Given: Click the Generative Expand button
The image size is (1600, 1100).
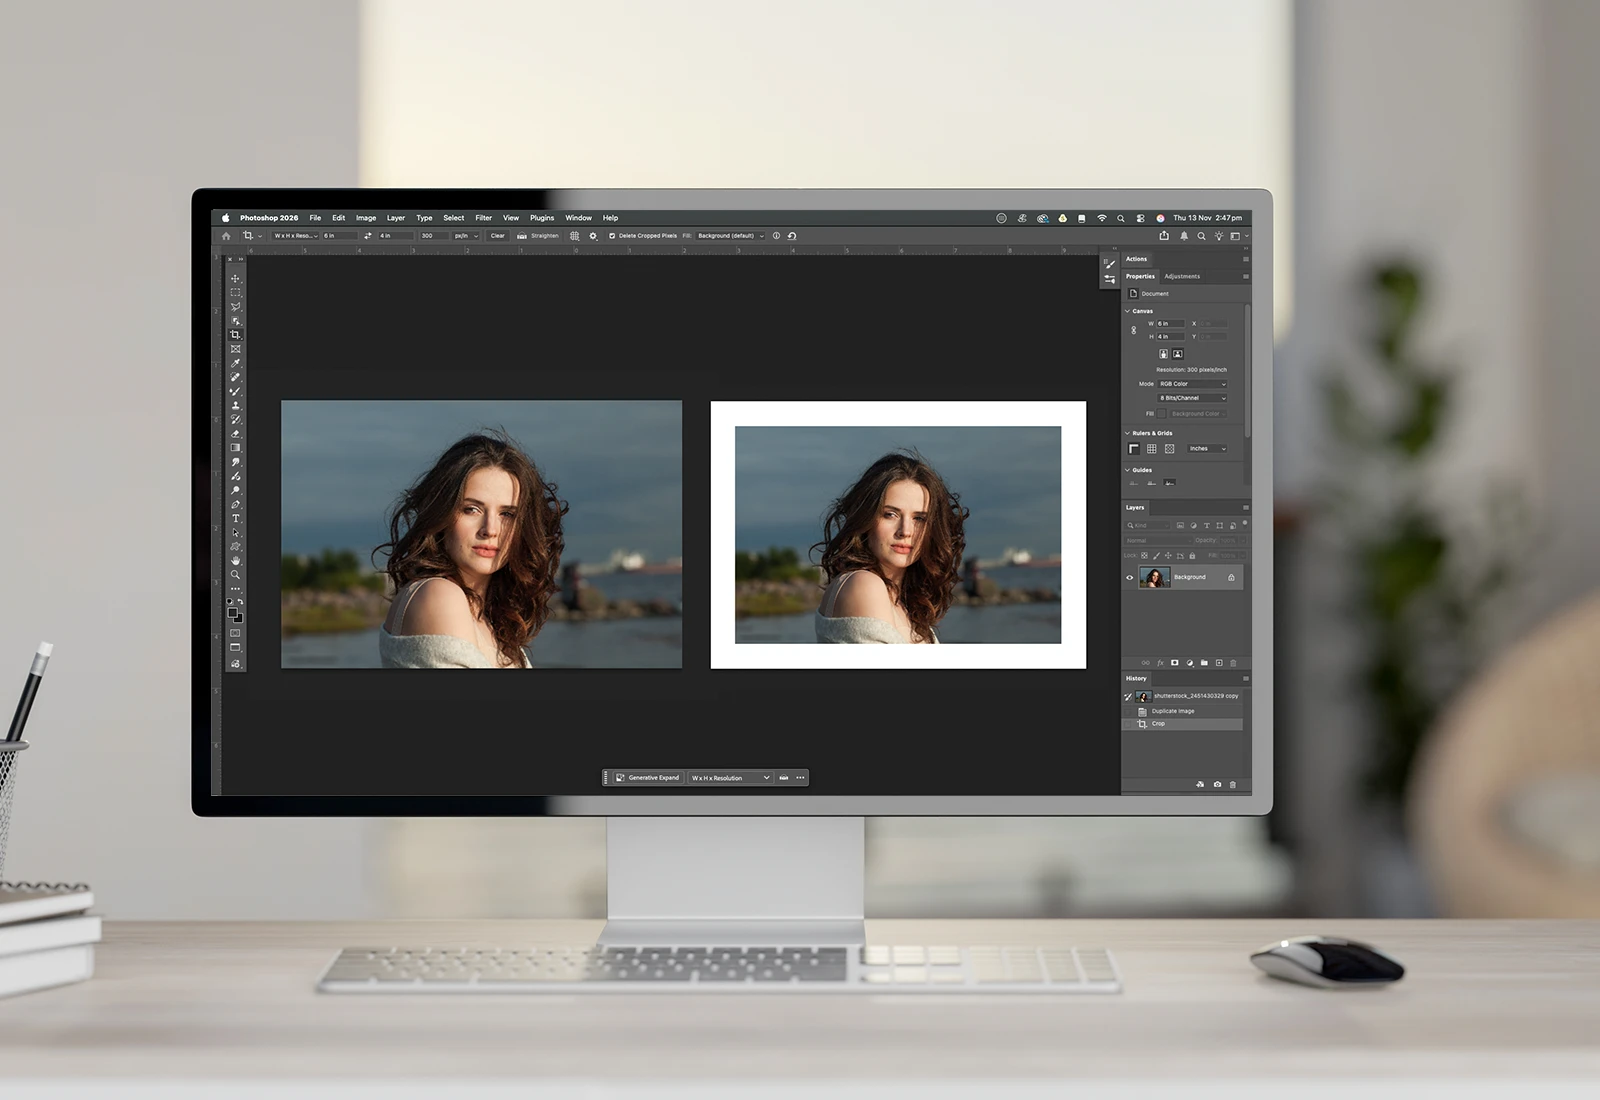Looking at the screenshot, I should 647,778.
